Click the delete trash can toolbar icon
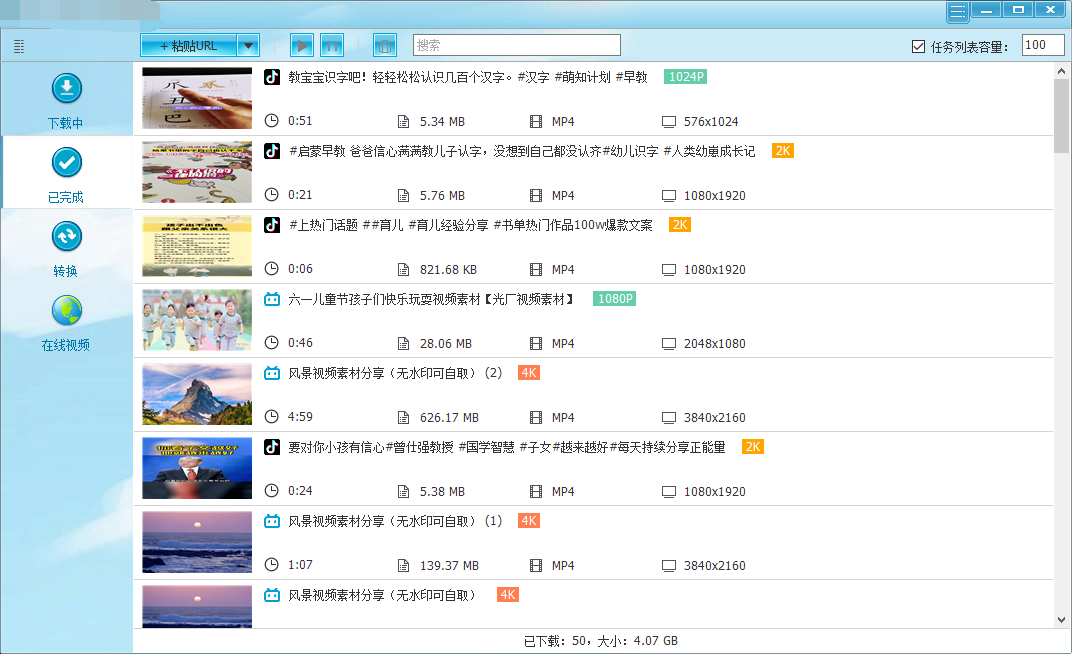This screenshot has height=654, width=1072. 385,45
